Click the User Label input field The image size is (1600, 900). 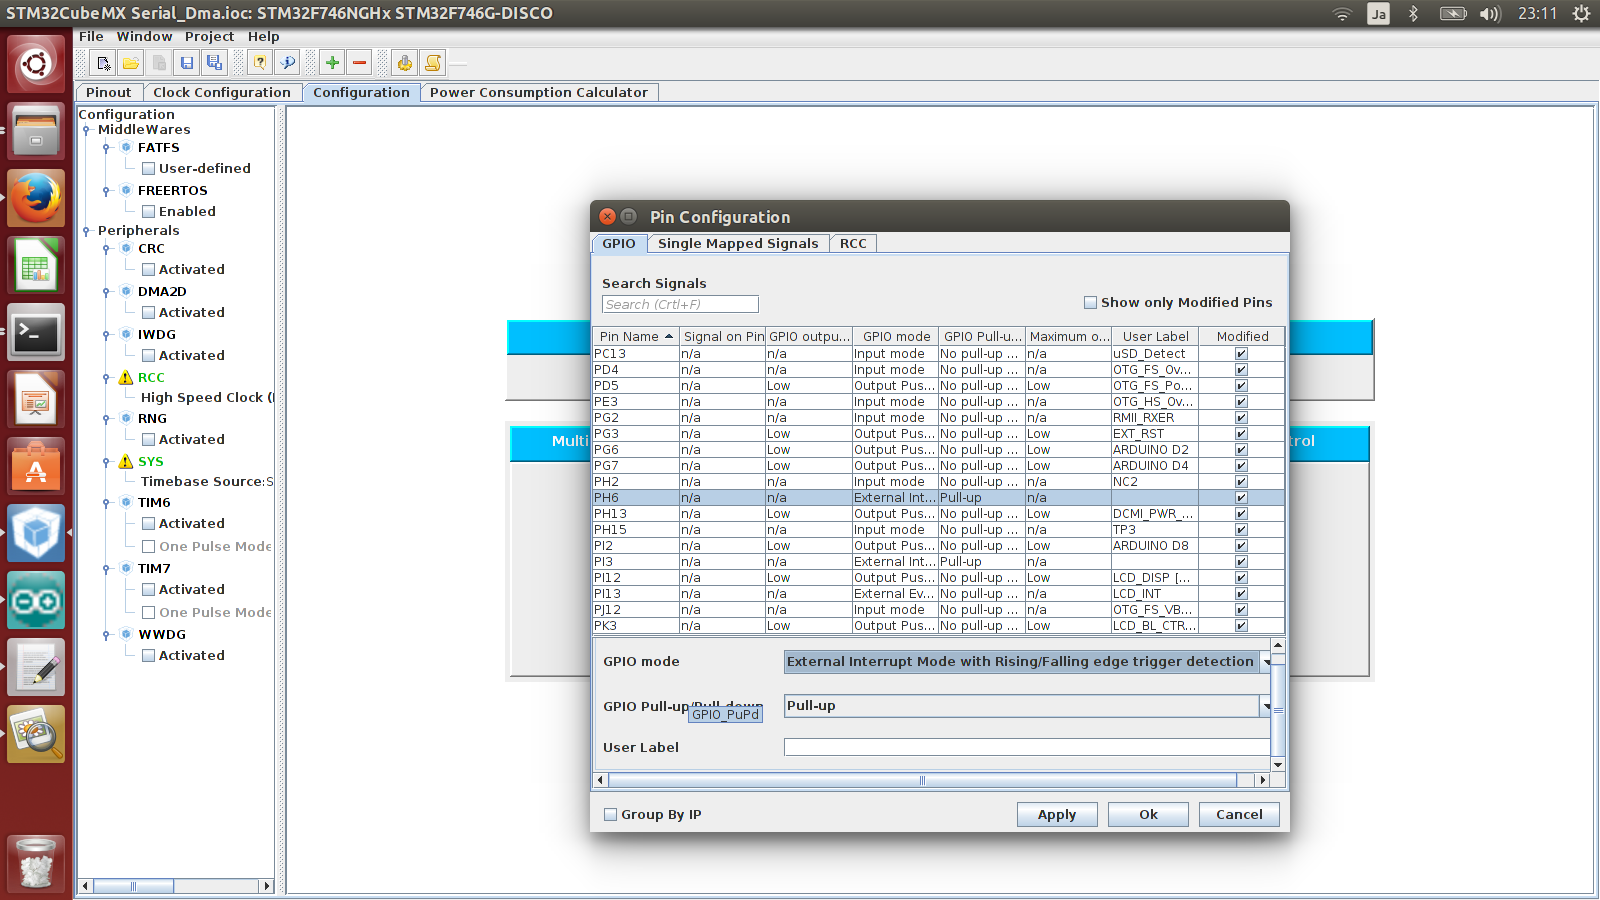coord(1026,747)
